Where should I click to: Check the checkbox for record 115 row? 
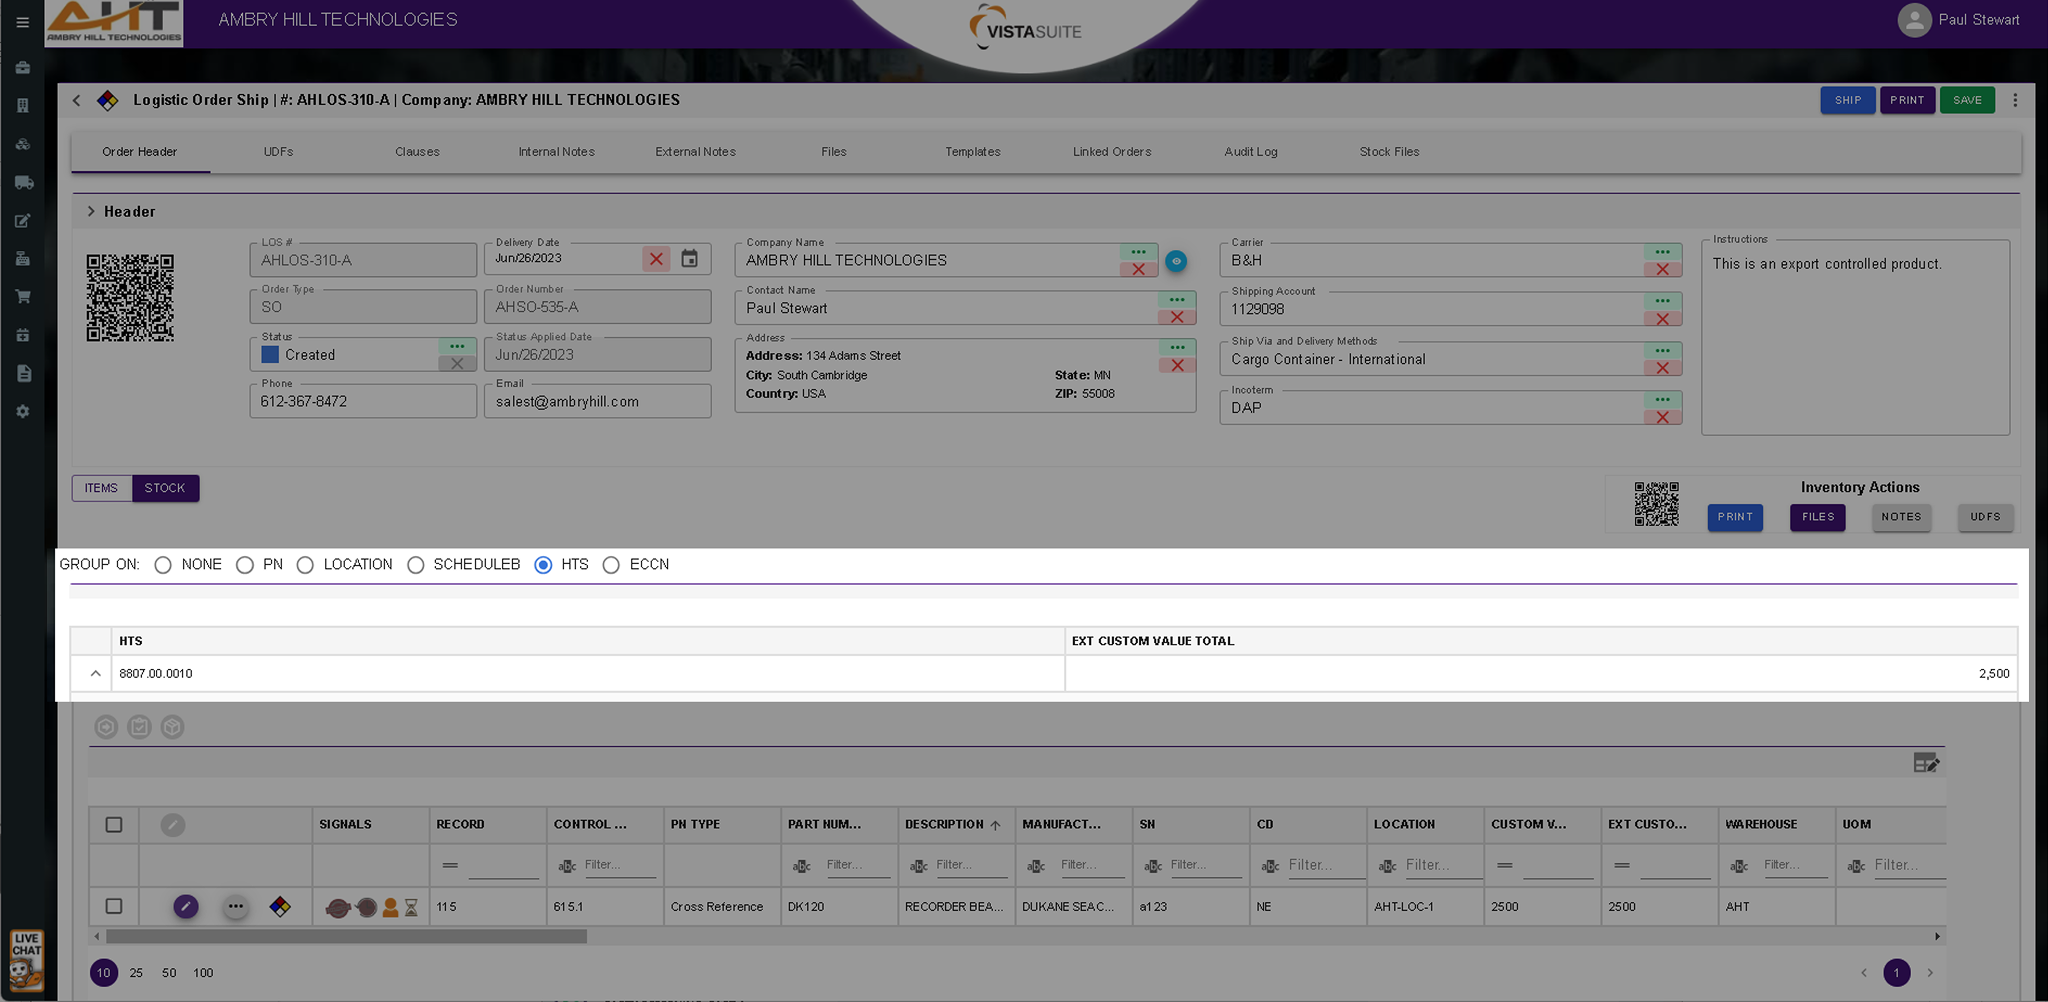pos(114,907)
